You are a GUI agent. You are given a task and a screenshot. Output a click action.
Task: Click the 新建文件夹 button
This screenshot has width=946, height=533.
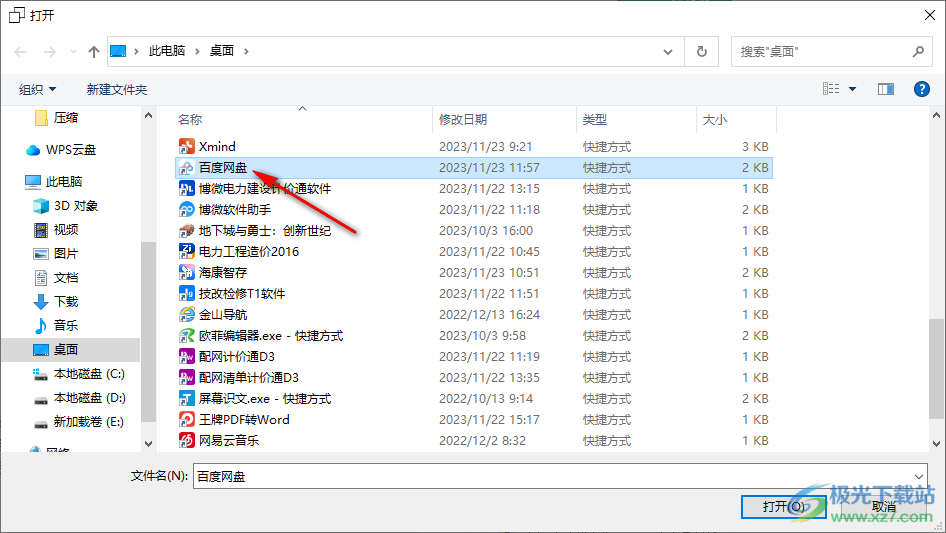[x=116, y=89]
